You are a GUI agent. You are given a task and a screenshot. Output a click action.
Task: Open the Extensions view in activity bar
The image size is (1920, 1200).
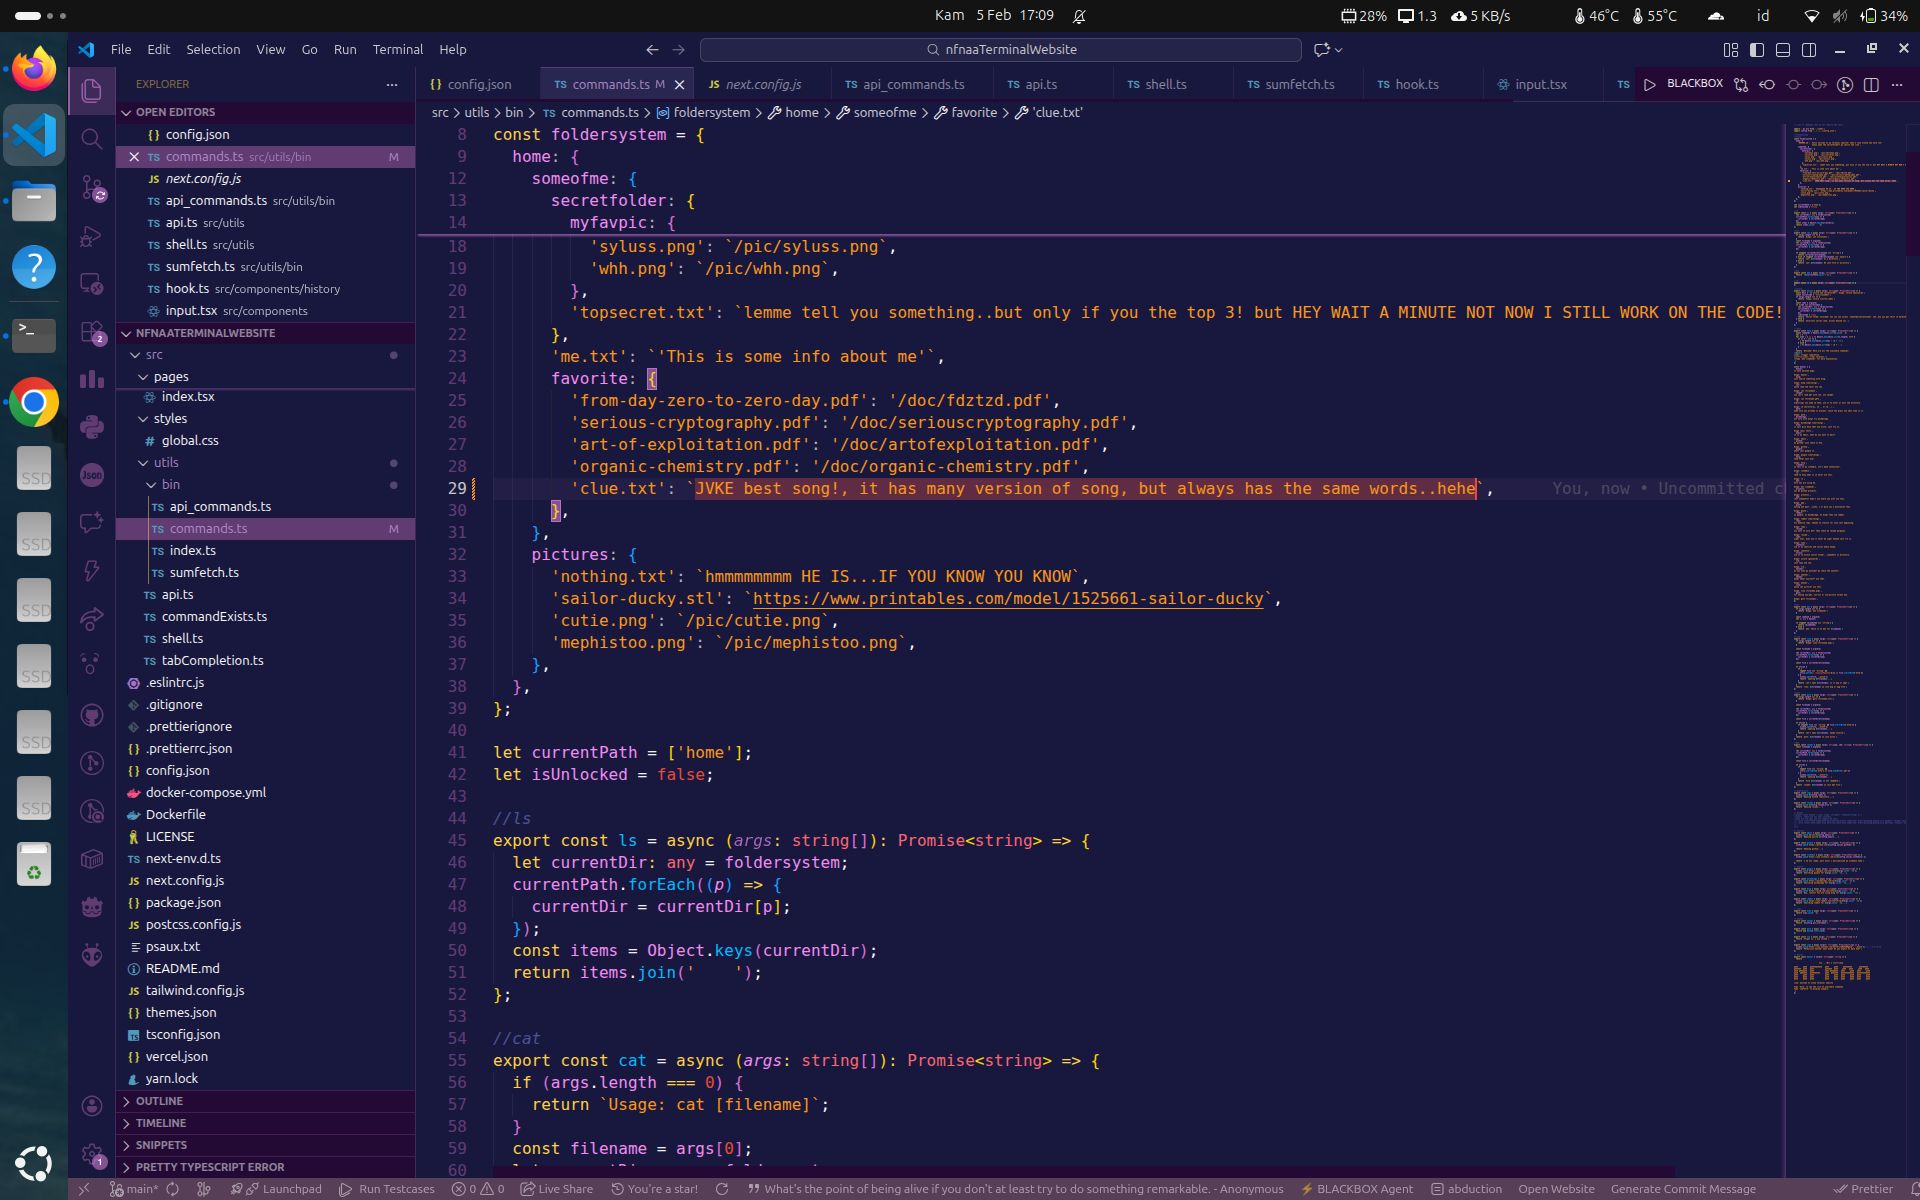91,331
